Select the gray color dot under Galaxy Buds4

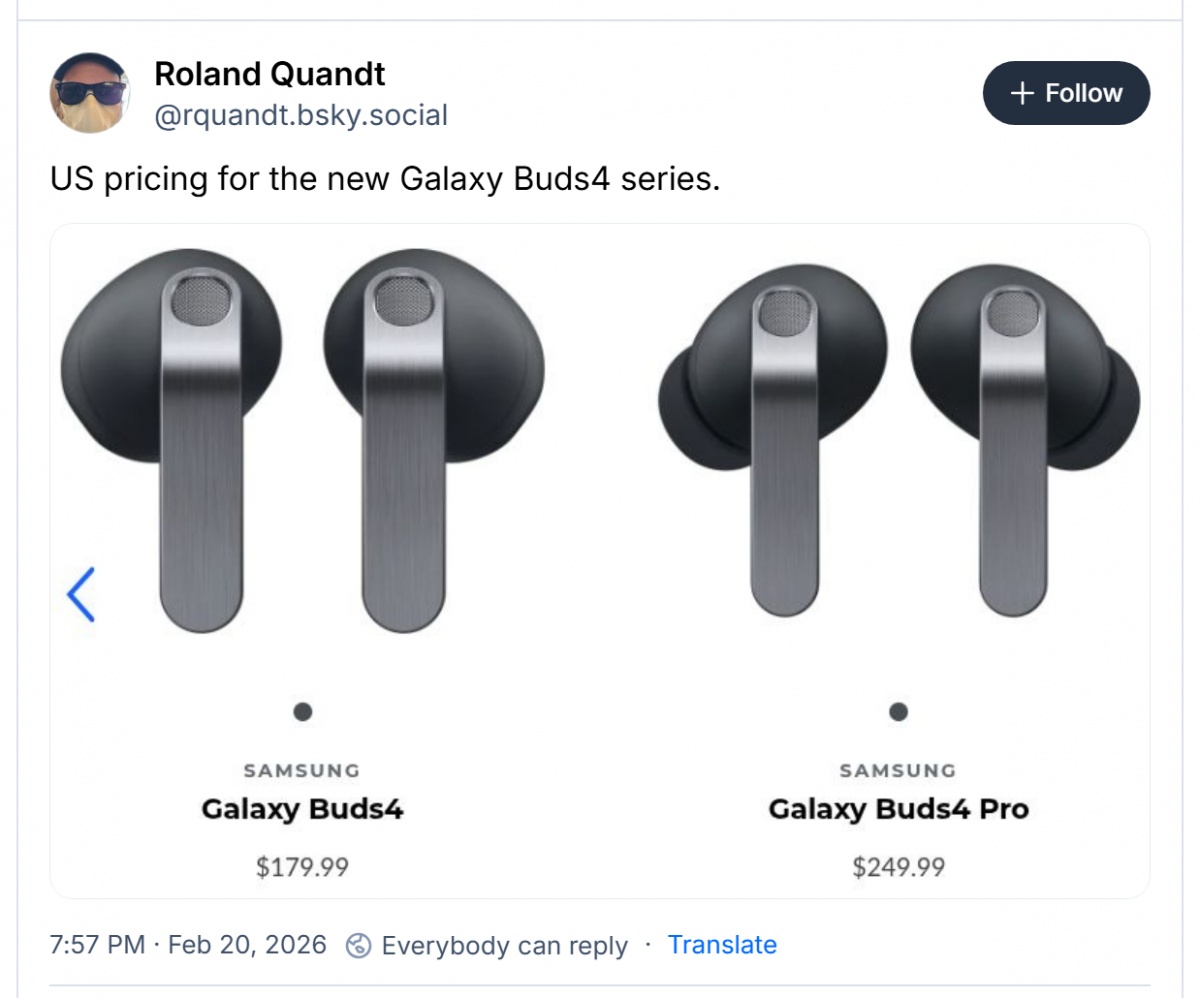[x=303, y=712]
